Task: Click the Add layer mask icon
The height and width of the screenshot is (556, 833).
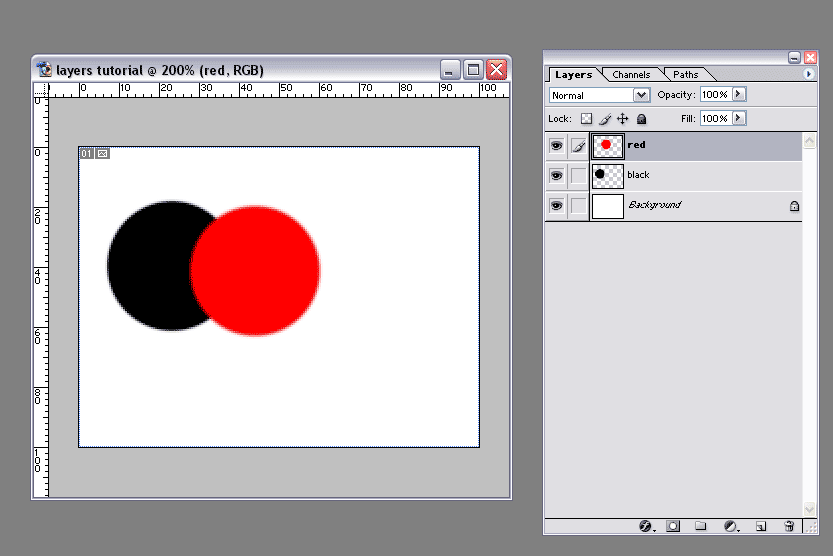Action: (673, 525)
